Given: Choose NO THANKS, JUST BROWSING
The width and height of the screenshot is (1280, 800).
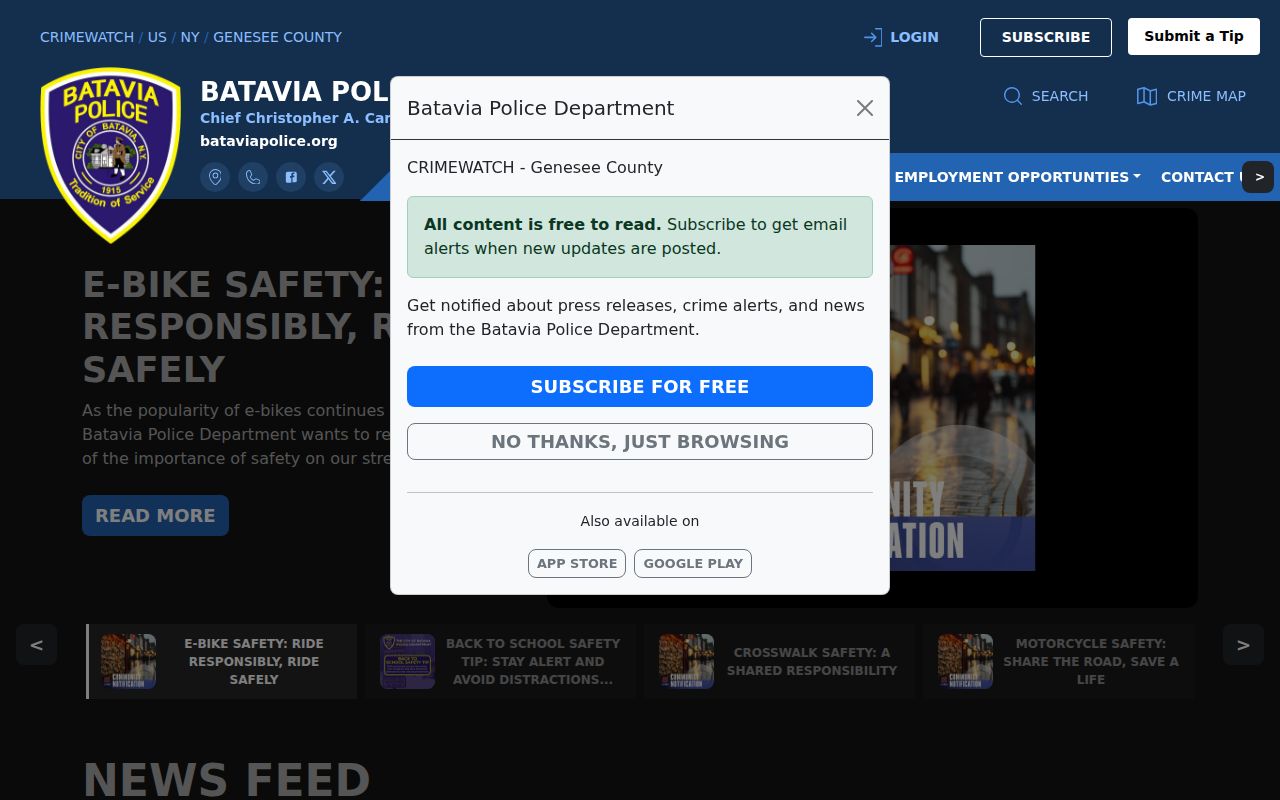Looking at the screenshot, I should [640, 441].
